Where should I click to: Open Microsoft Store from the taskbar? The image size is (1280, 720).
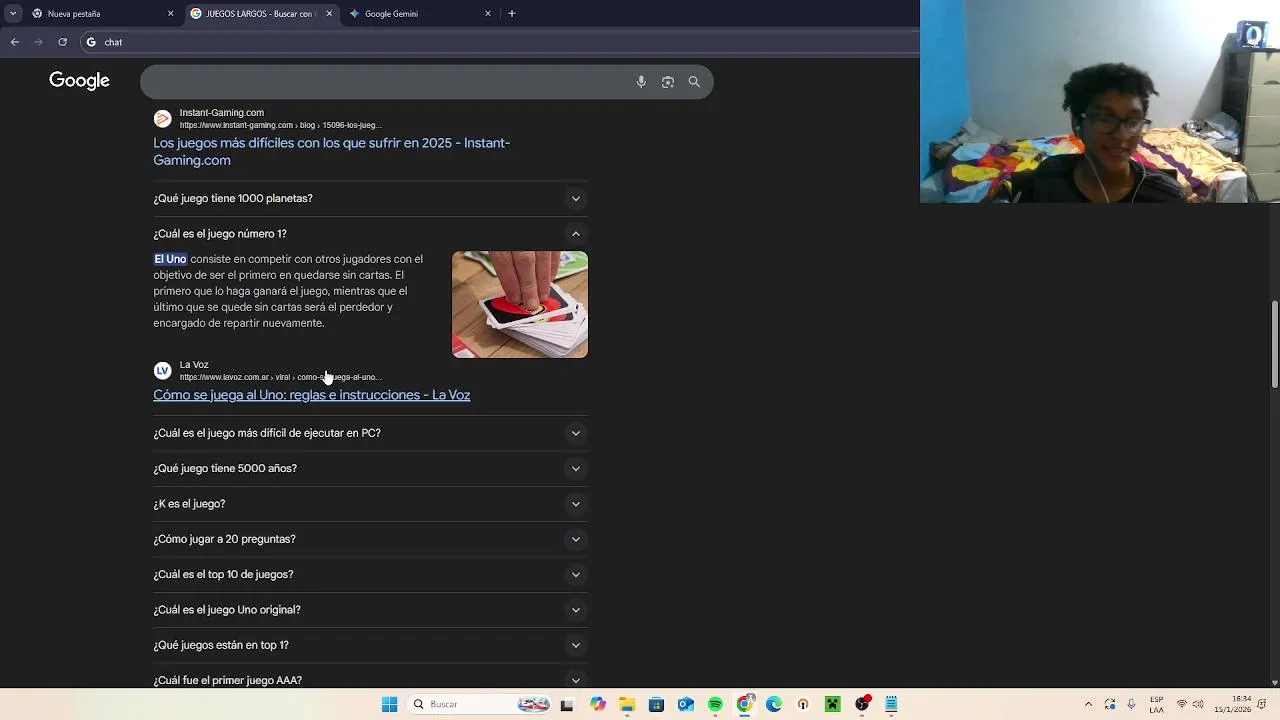(656, 704)
